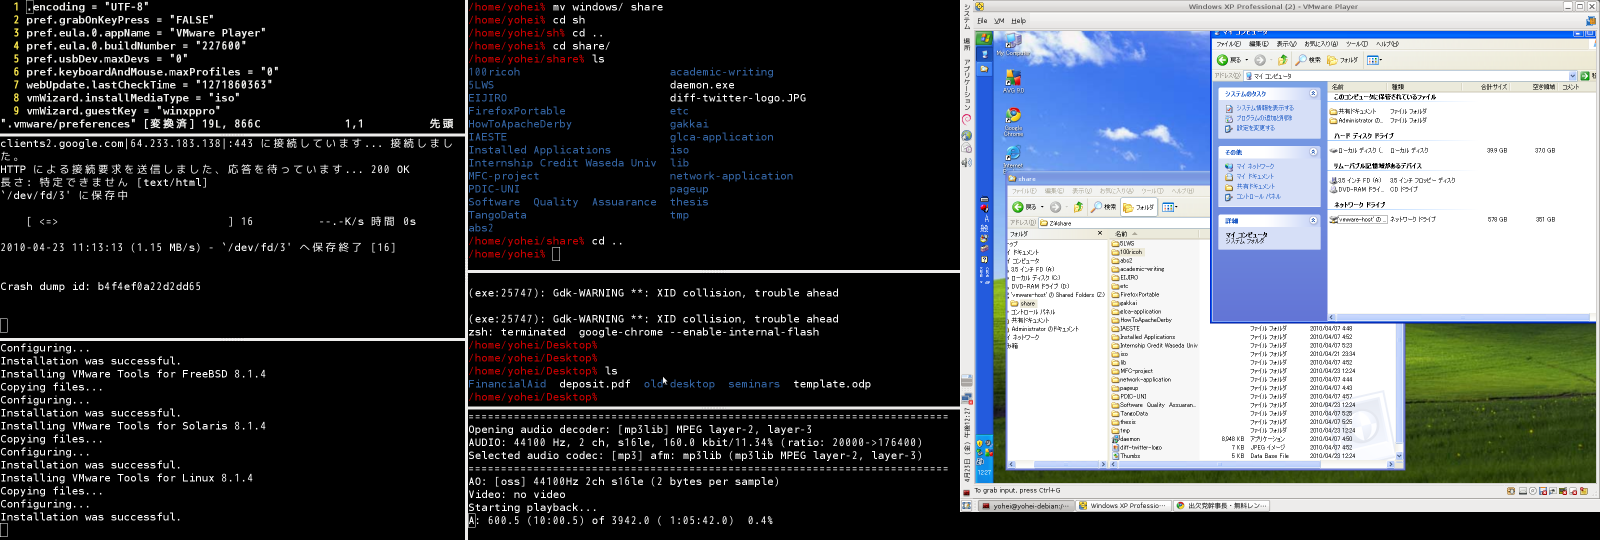Close the フォルダ tree pane with X
The image size is (1600, 540).
1100,234
